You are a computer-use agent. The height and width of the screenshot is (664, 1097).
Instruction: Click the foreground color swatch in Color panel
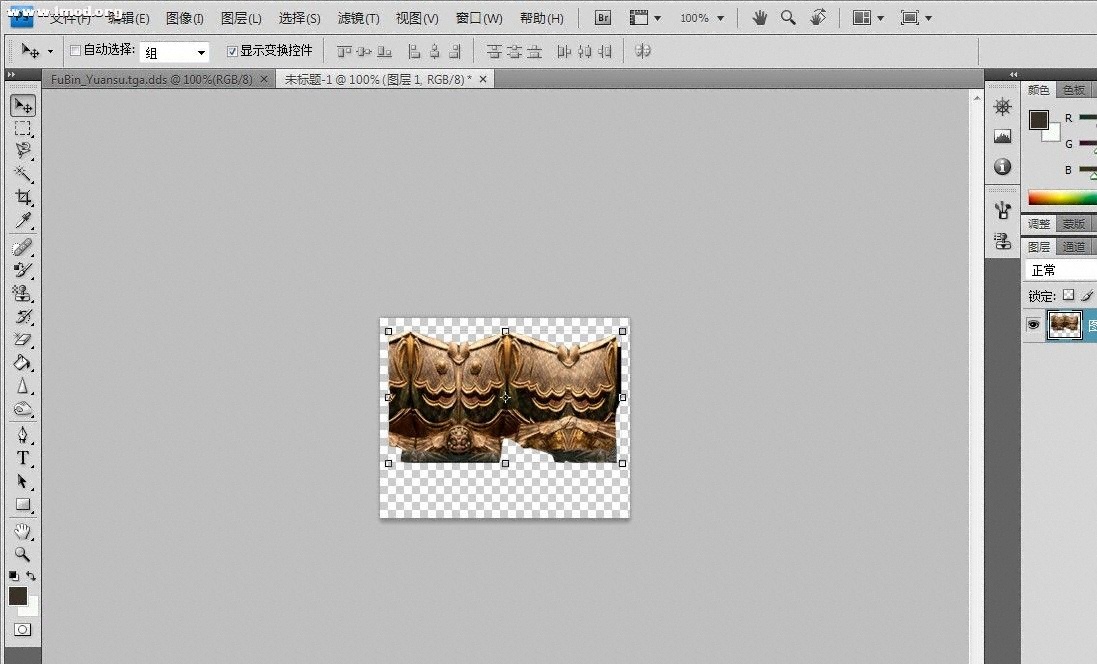point(1039,119)
